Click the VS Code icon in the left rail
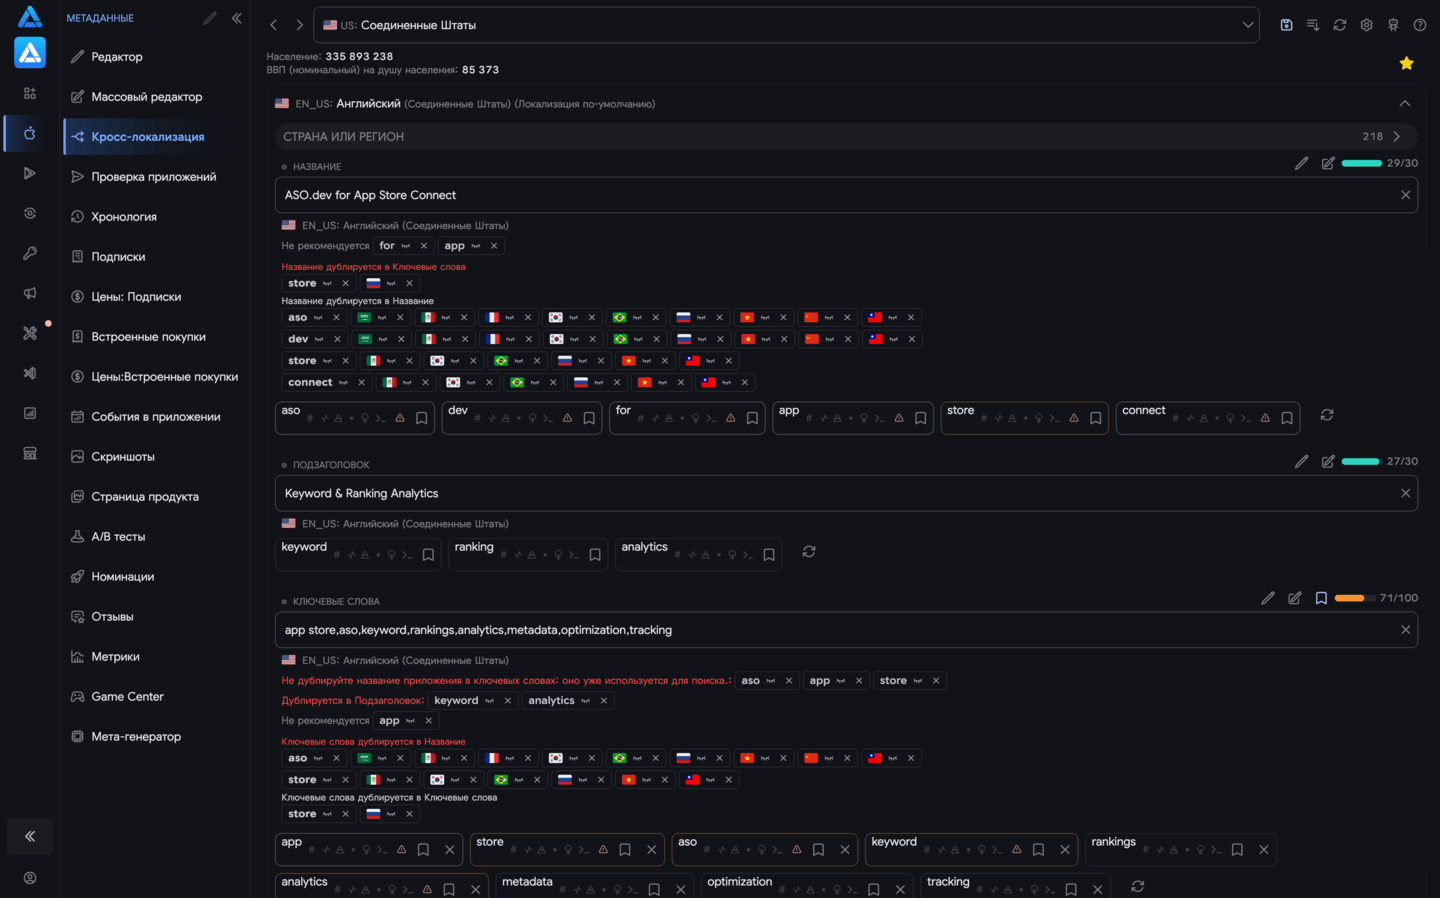 tap(30, 373)
